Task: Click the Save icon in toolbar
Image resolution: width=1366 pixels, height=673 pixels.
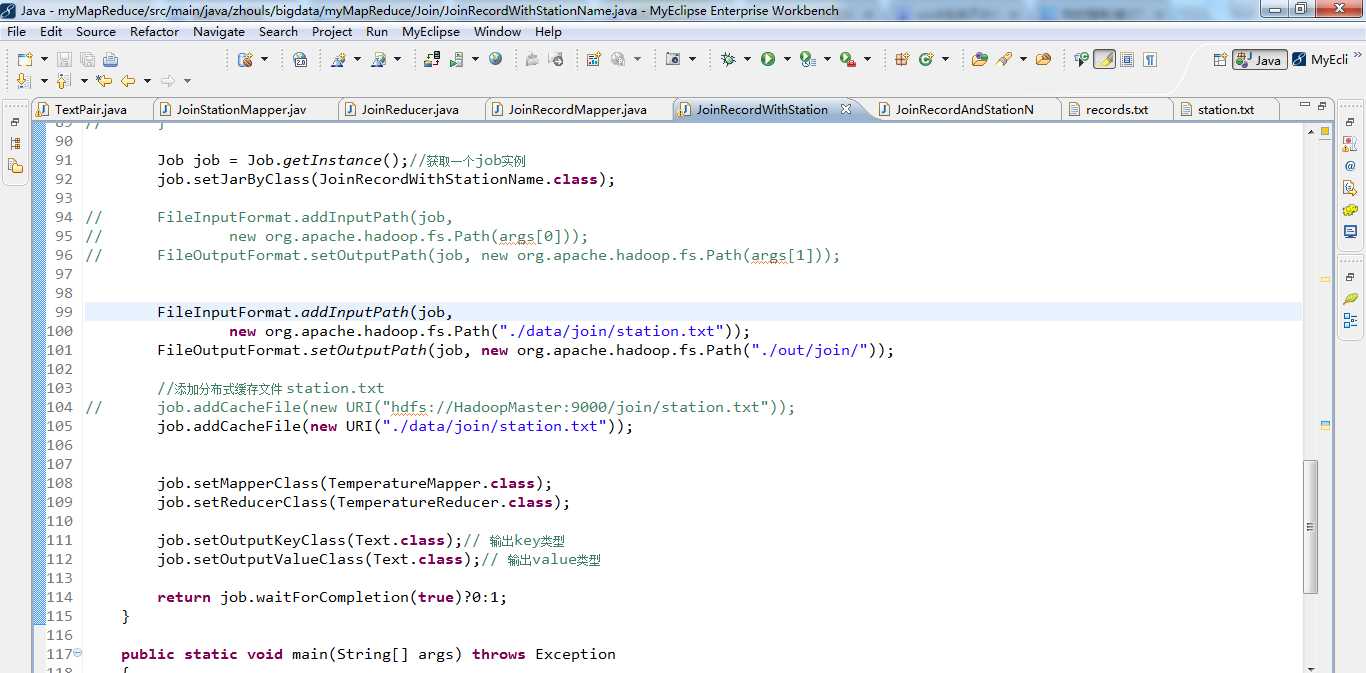Action: [63, 60]
